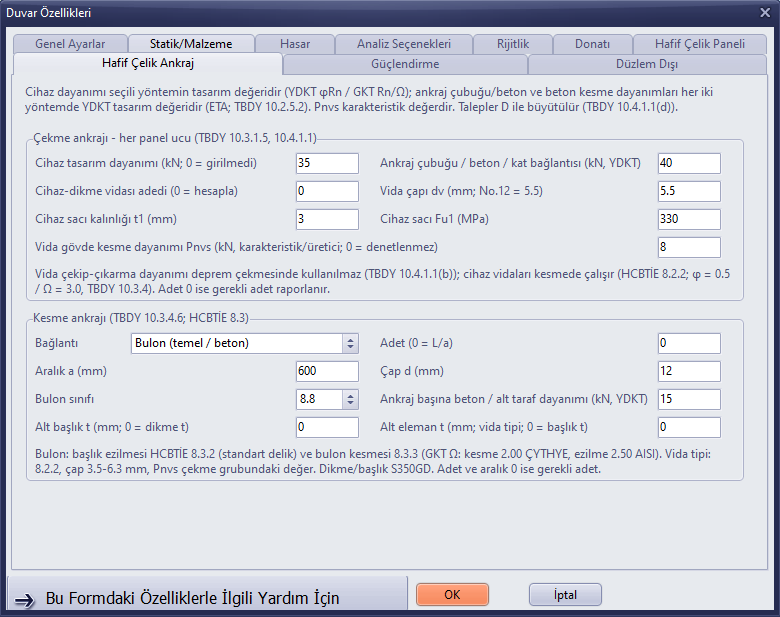Click the Alt başlık t (mm) field
This screenshot has height=617, width=780.
(x=327, y=427)
